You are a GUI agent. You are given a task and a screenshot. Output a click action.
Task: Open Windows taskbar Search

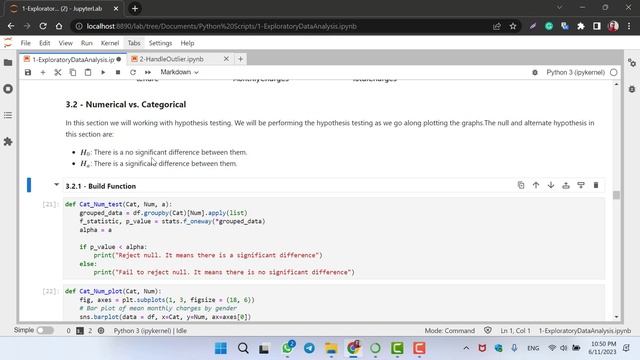pos(243,348)
